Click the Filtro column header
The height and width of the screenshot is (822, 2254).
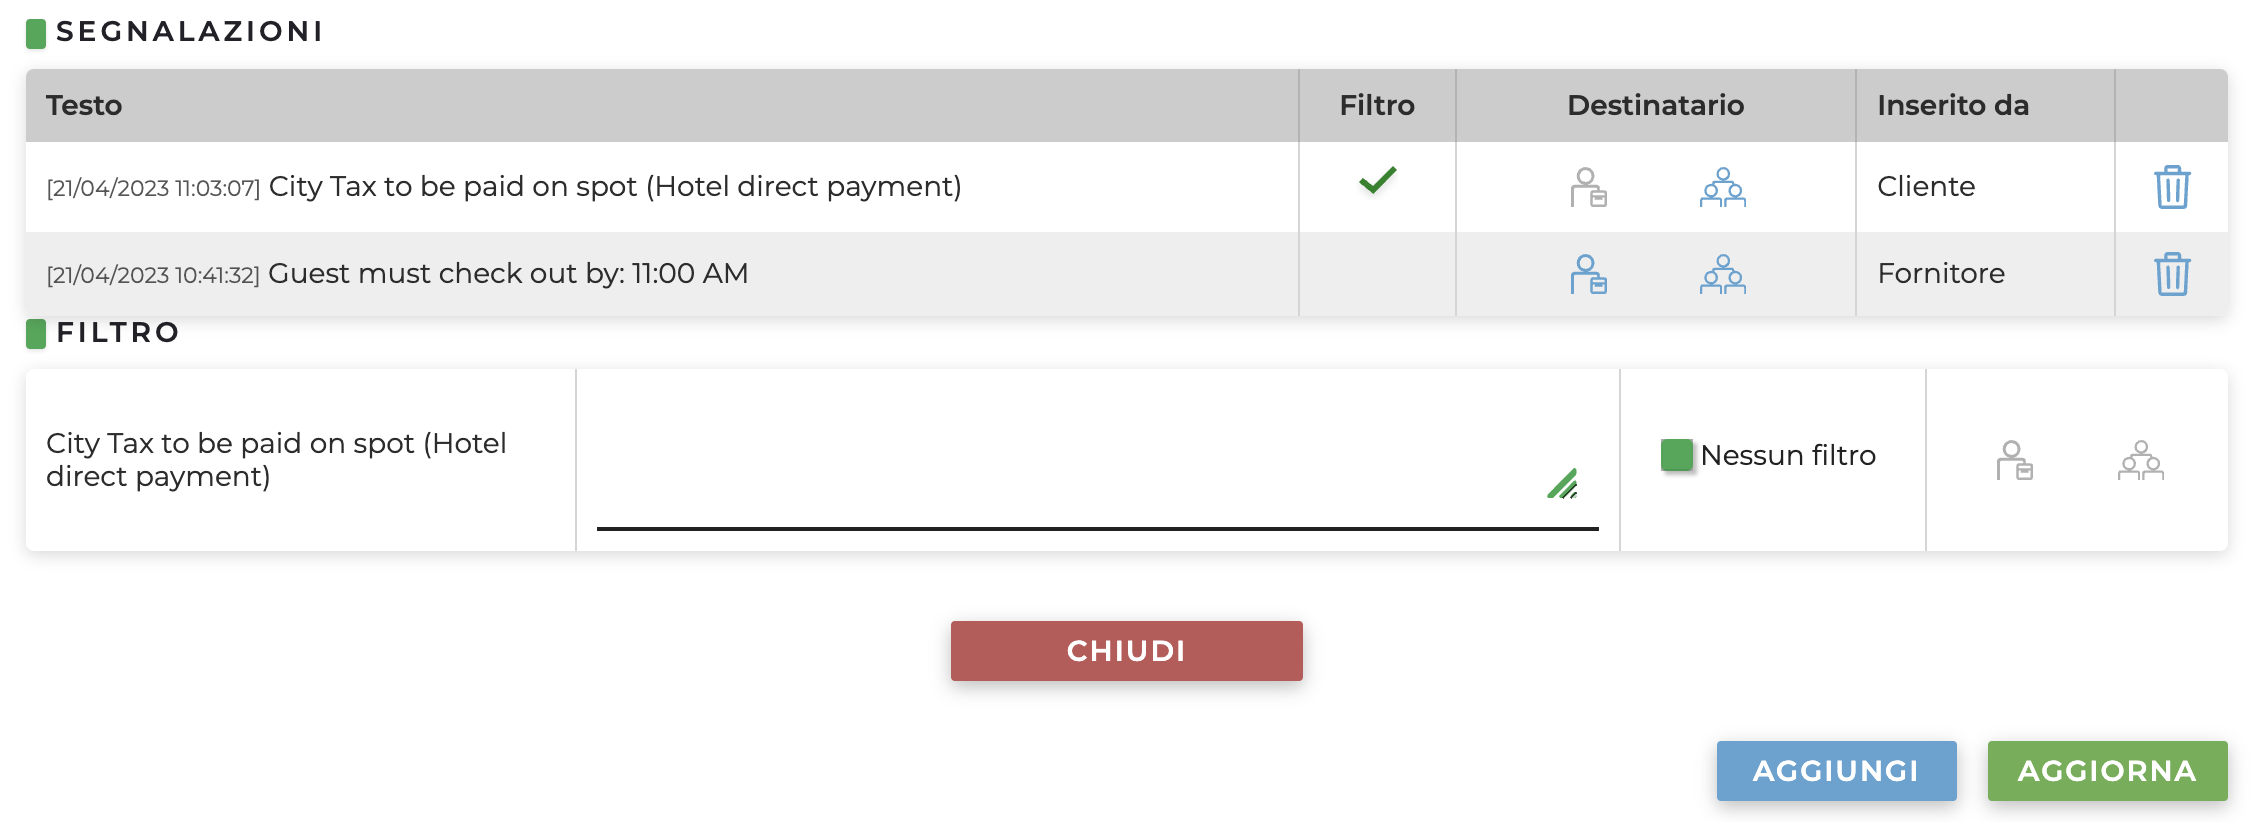tap(1377, 105)
